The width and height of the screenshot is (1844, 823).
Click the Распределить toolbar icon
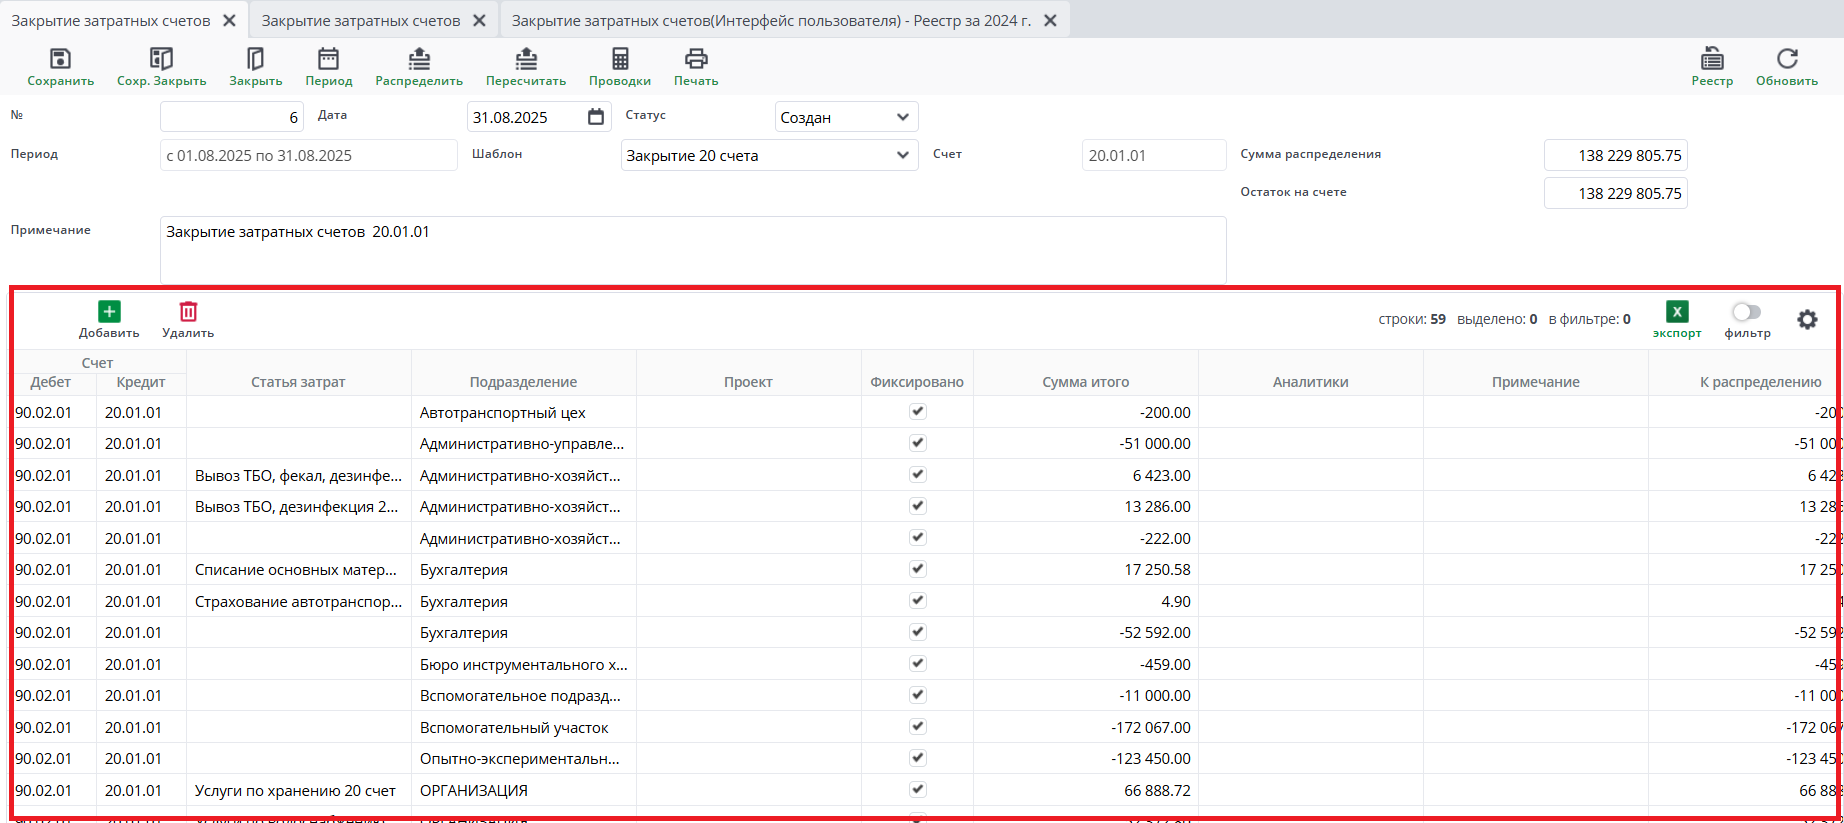pos(419,59)
